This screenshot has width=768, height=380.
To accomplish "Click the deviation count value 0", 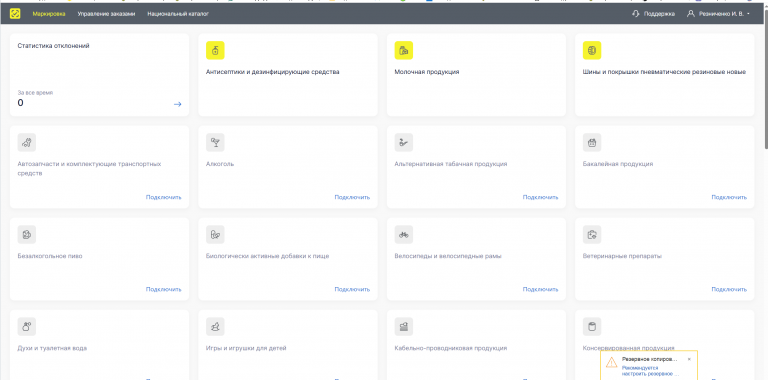I will click(x=21, y=103).
